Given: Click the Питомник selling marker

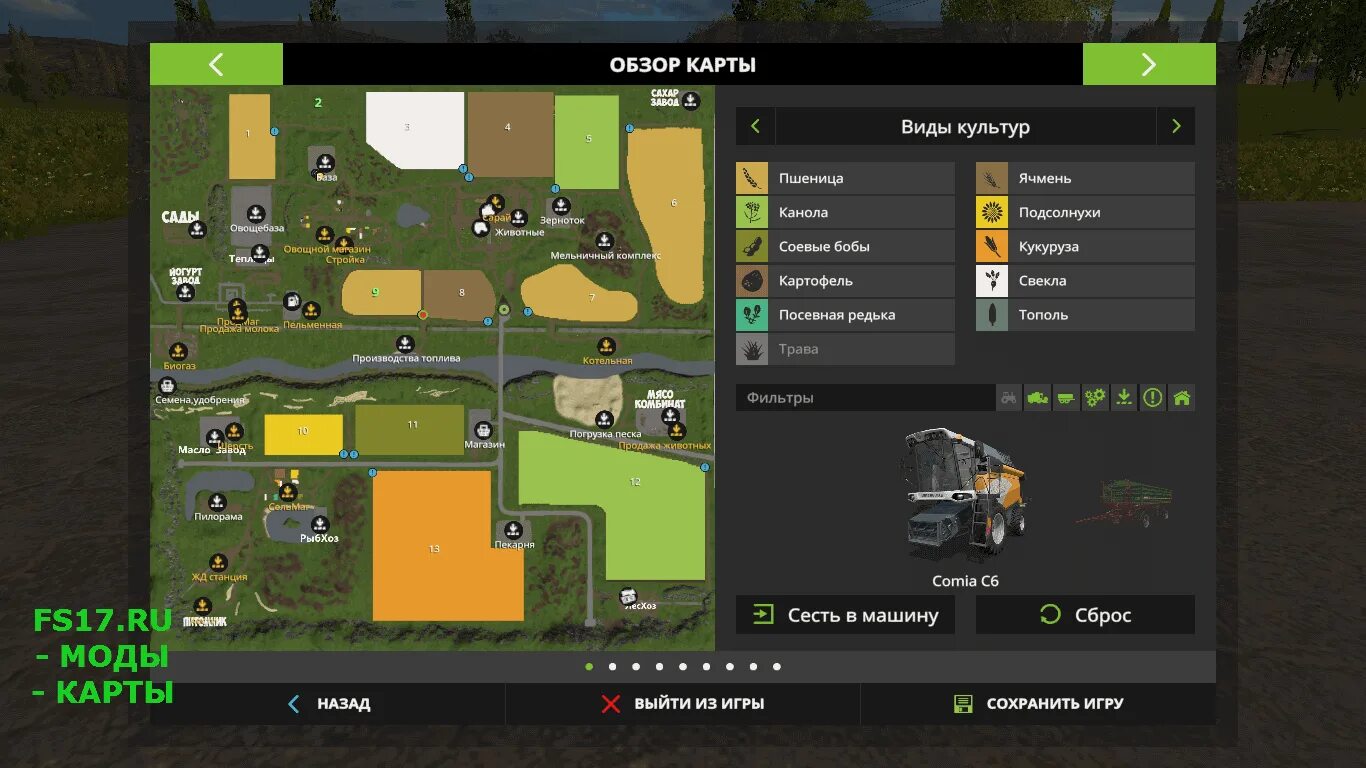Looking at the screenshot, I should [203, 606].
